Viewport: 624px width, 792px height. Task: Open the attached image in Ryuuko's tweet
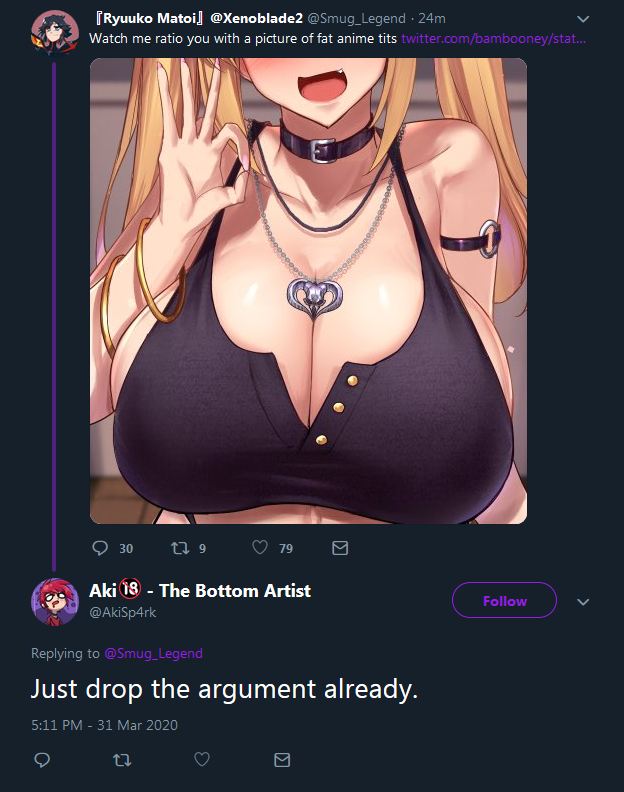tap(308, 291)
